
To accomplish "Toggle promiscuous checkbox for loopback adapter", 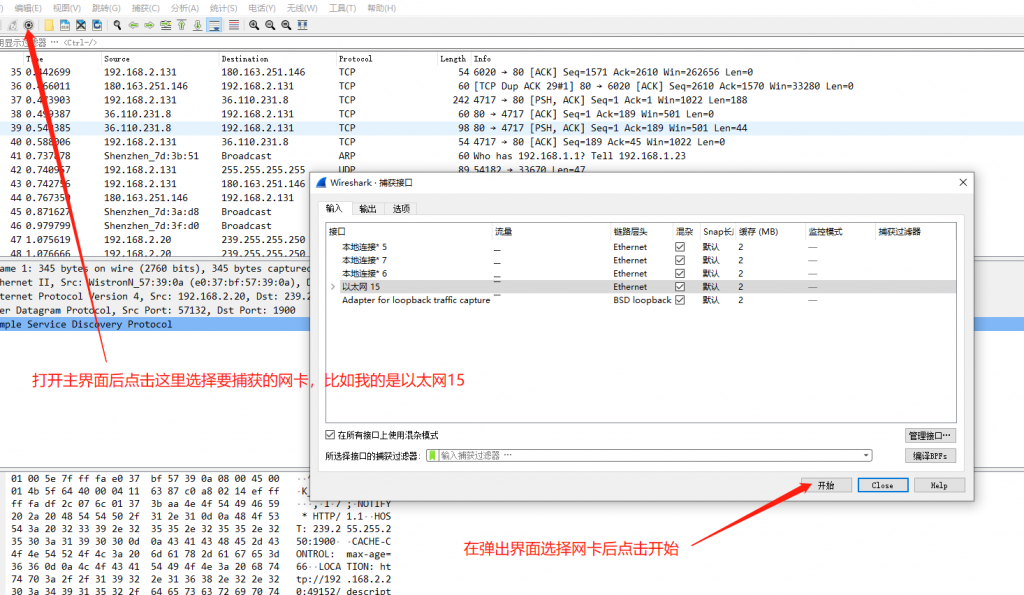I will pos(681,300).
